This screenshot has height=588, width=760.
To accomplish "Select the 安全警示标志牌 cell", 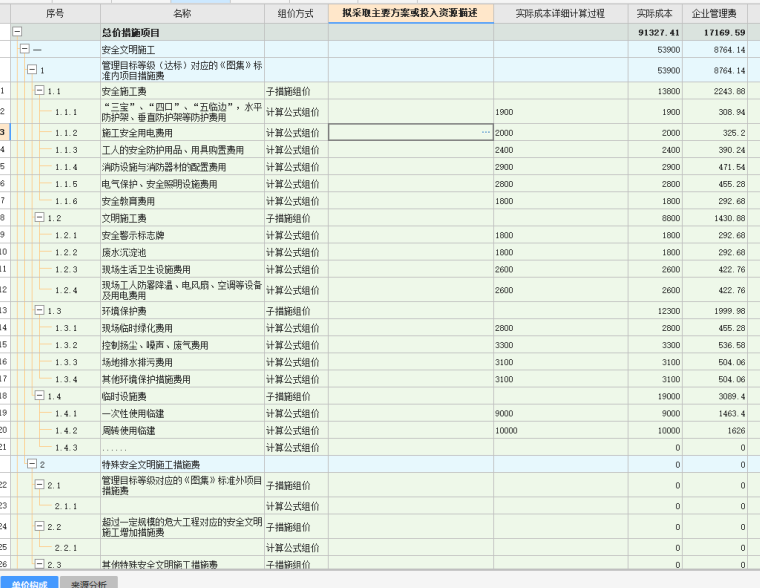I will point(182,235).
